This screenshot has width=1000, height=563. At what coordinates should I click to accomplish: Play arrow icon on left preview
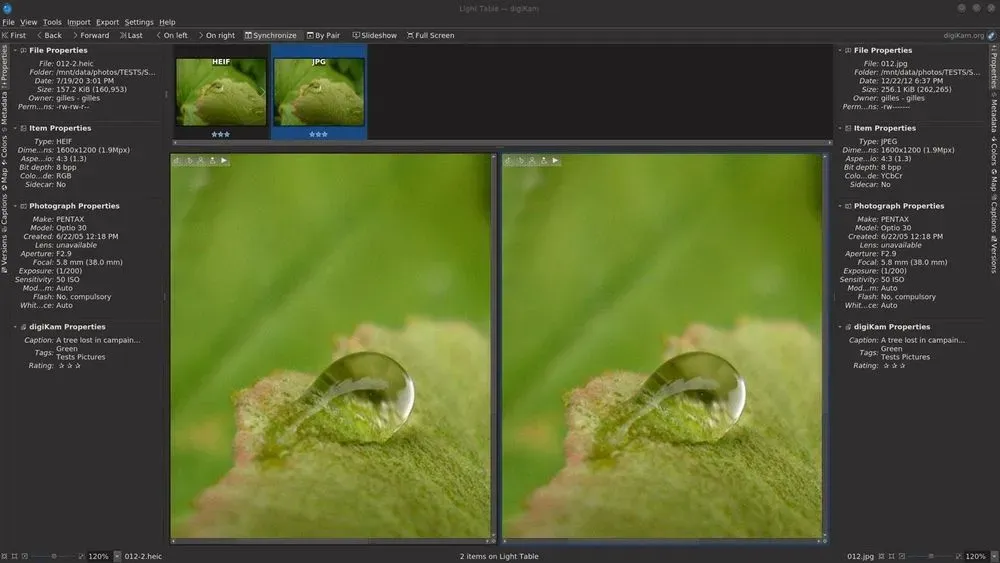click(224, 161)
